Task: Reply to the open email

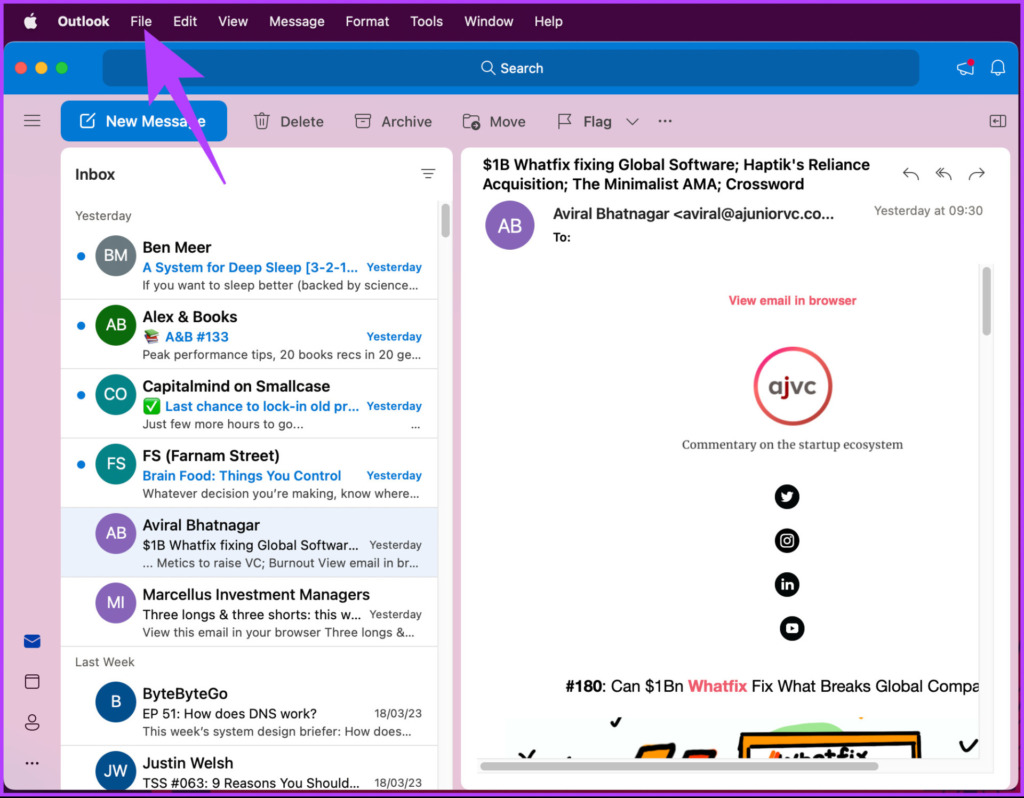Action: click(910, 174)
